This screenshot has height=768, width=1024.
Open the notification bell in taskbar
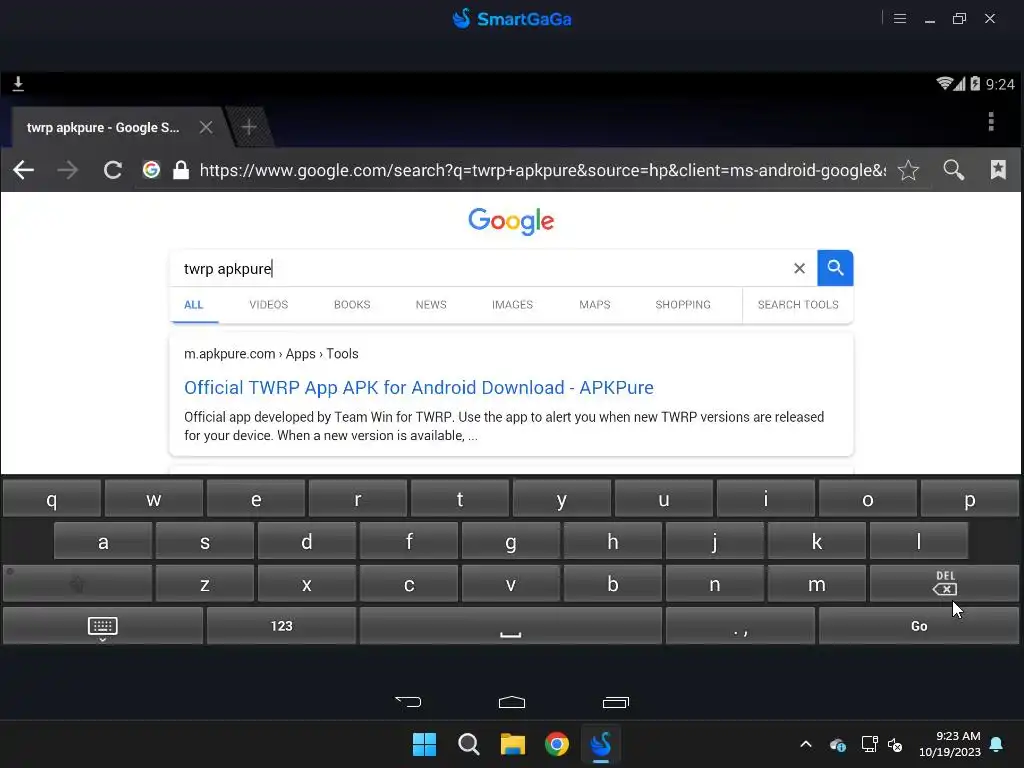click(x=996, y=744)
